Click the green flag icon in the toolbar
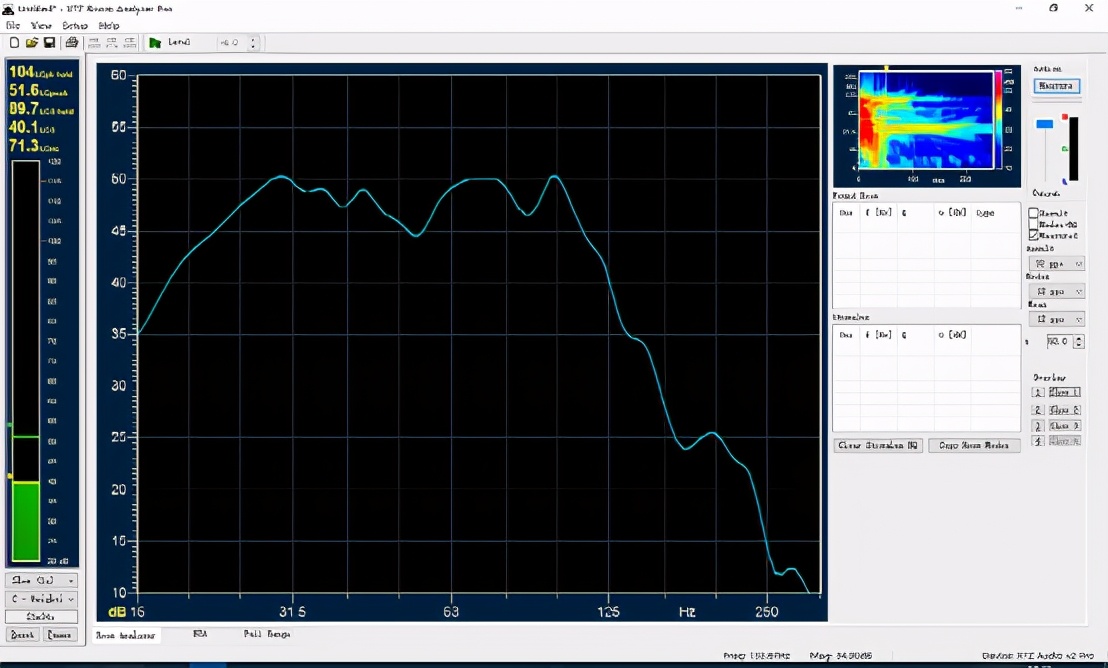Image resolution: width=1108 pixels, height=668 pixels. pos(155,42)
